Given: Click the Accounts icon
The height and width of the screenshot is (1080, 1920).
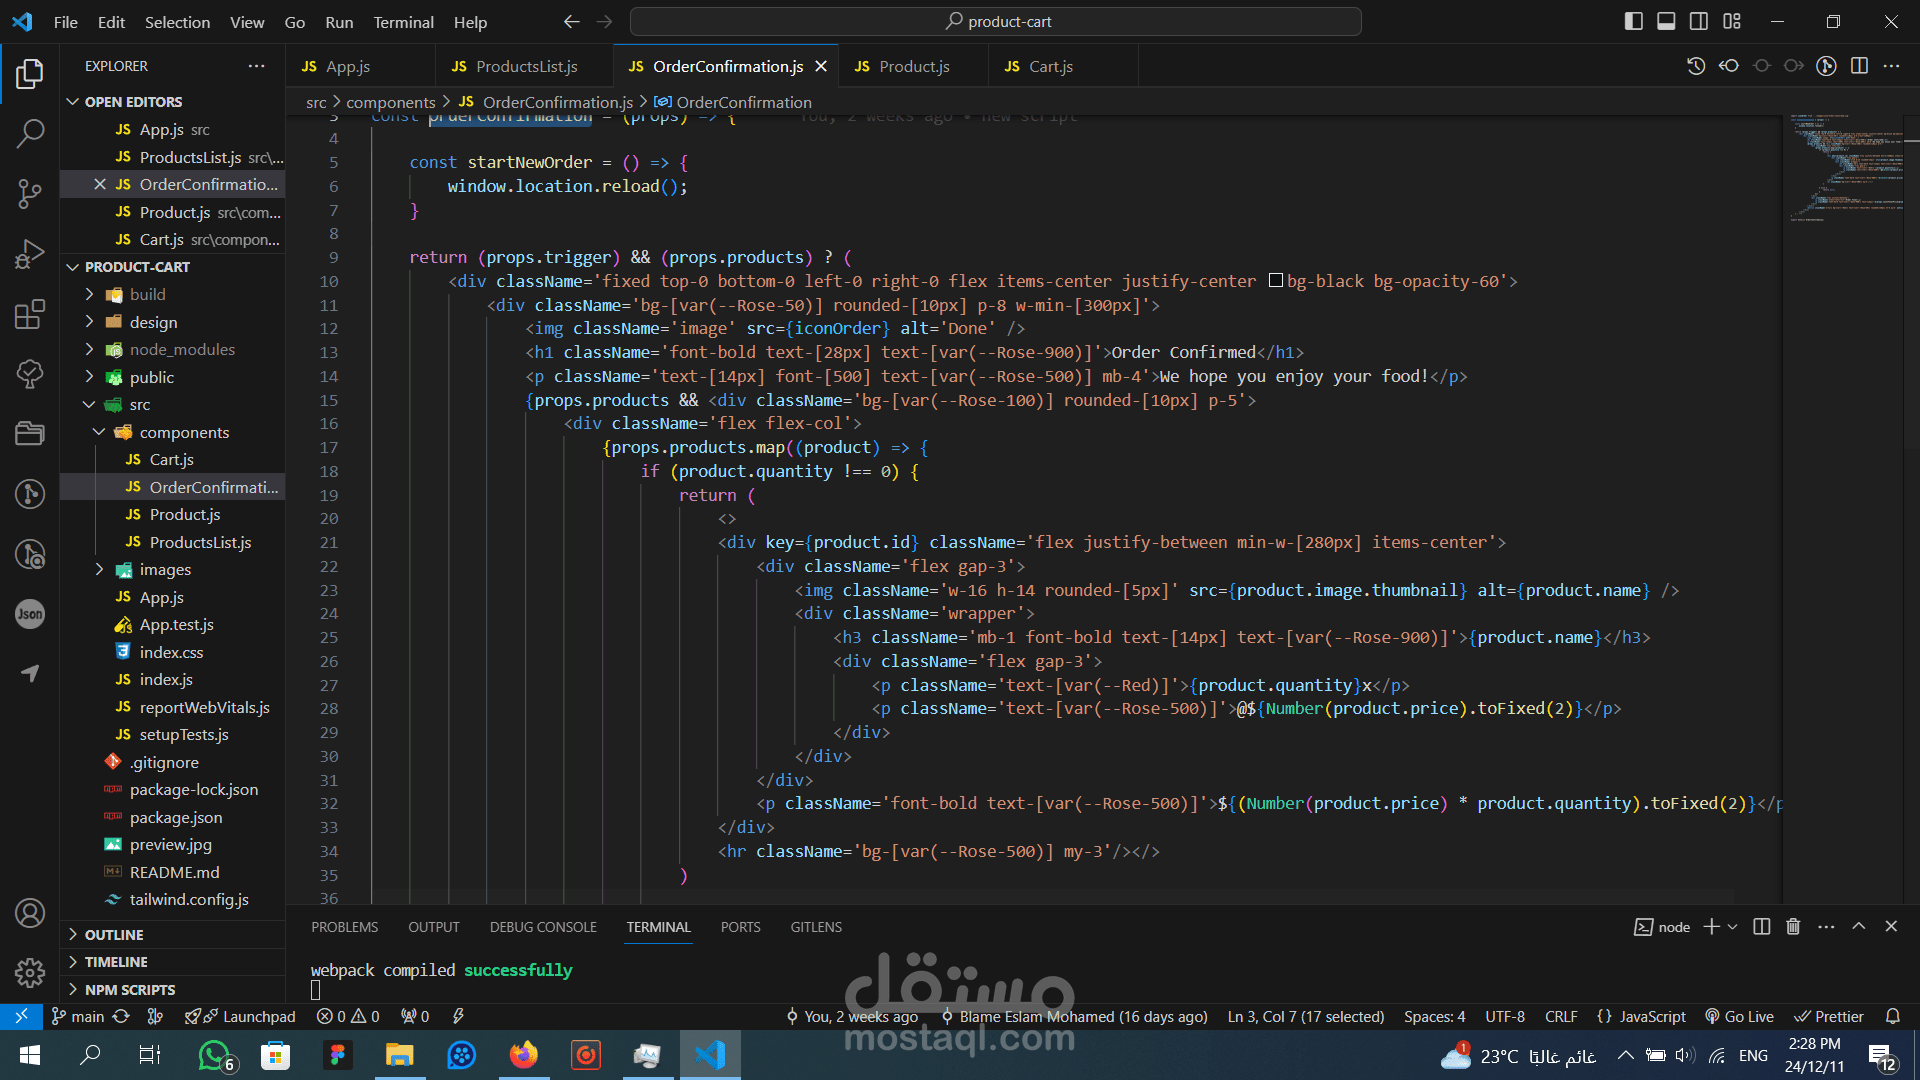Looking at the screenshot, I should (30, 912).
